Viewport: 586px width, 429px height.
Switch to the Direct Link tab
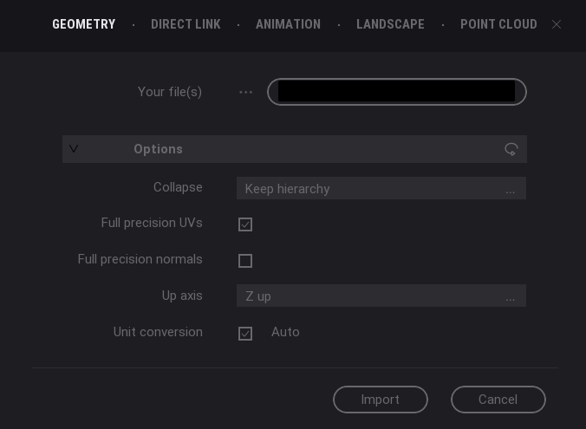[x=186, y=24]
